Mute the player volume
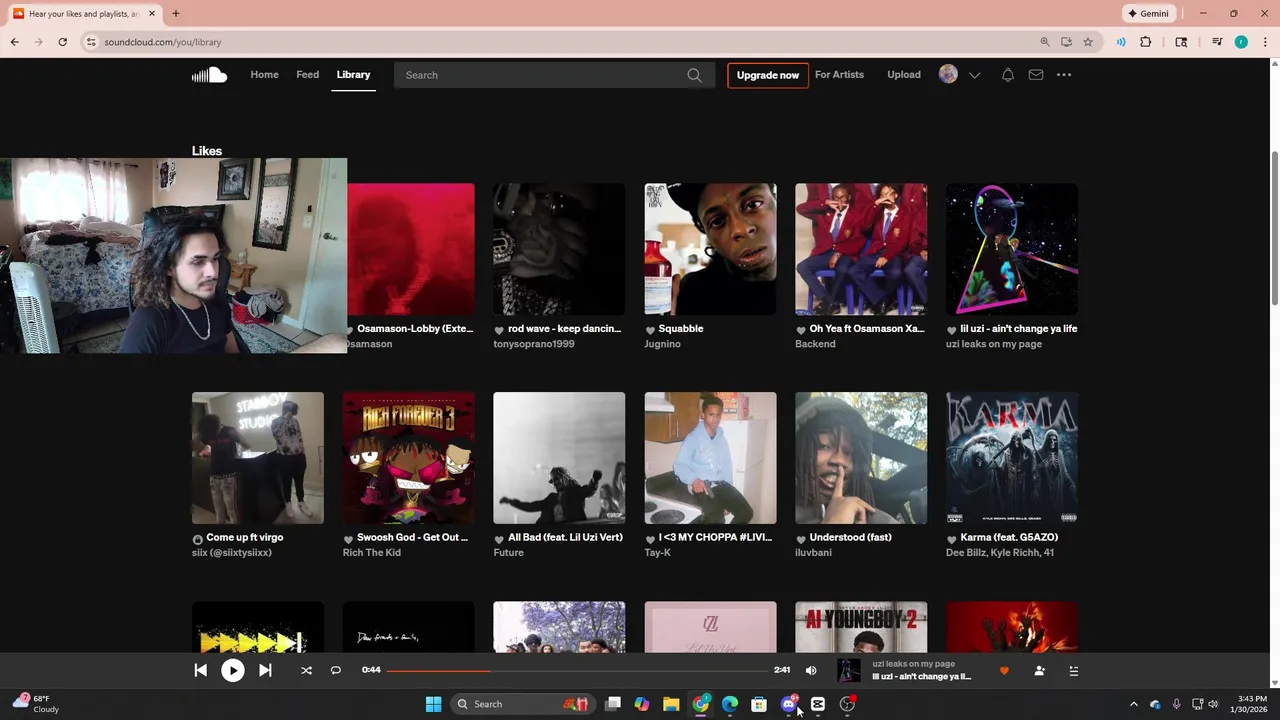 pos(811,670)
